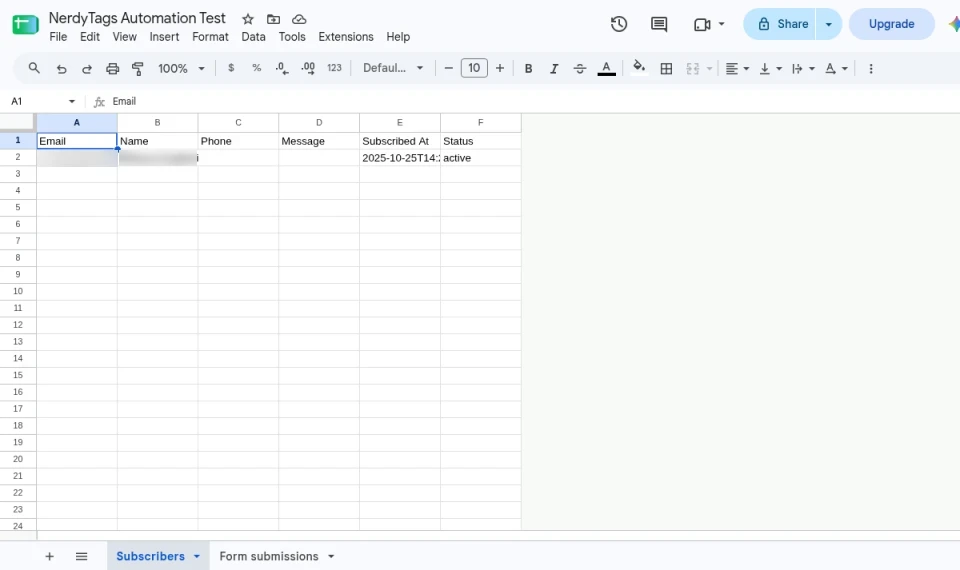Format as percent
The width and height of the screenshot is (960, 570).
point(257,68)
